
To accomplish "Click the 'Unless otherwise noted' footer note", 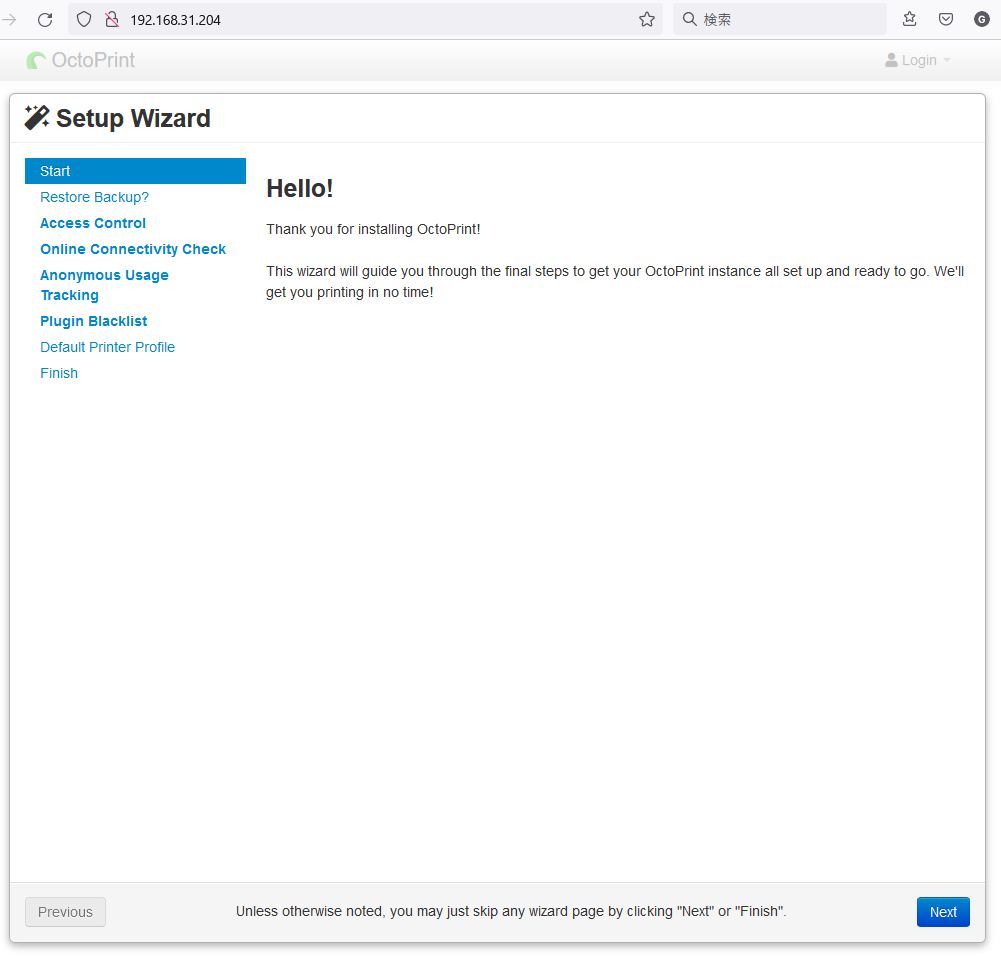I will click(511, 911).
